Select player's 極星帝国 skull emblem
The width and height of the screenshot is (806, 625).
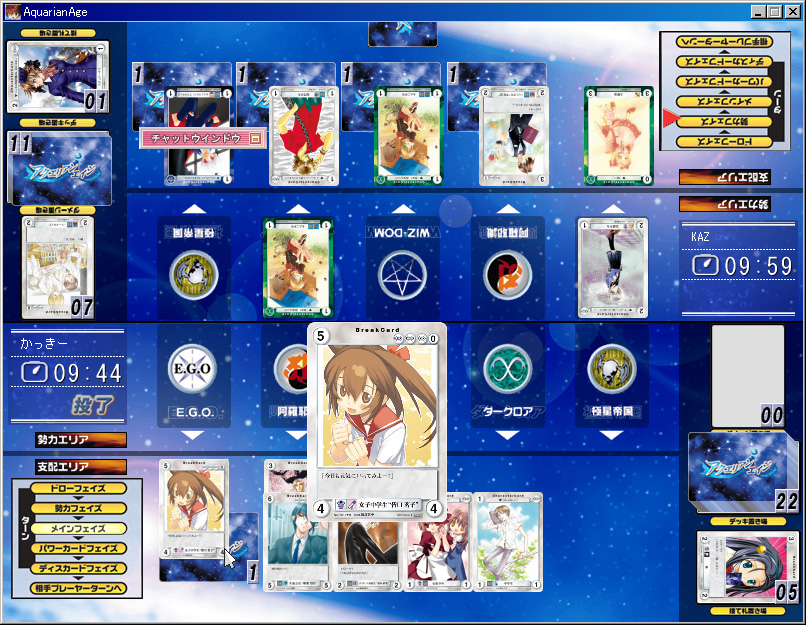[x=612, y=368]
